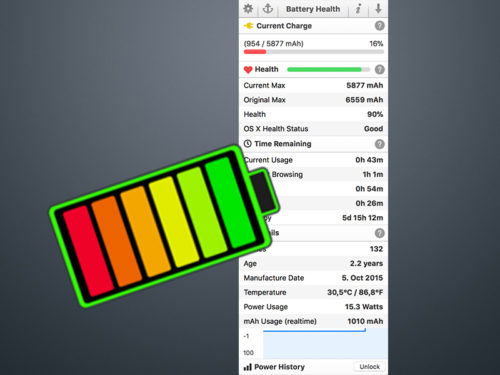The width and height of the screenshot is (500, 375).
Task: Click the anchor icon in the toolbar
Action: pyautogui.click(x=268, y=8)
